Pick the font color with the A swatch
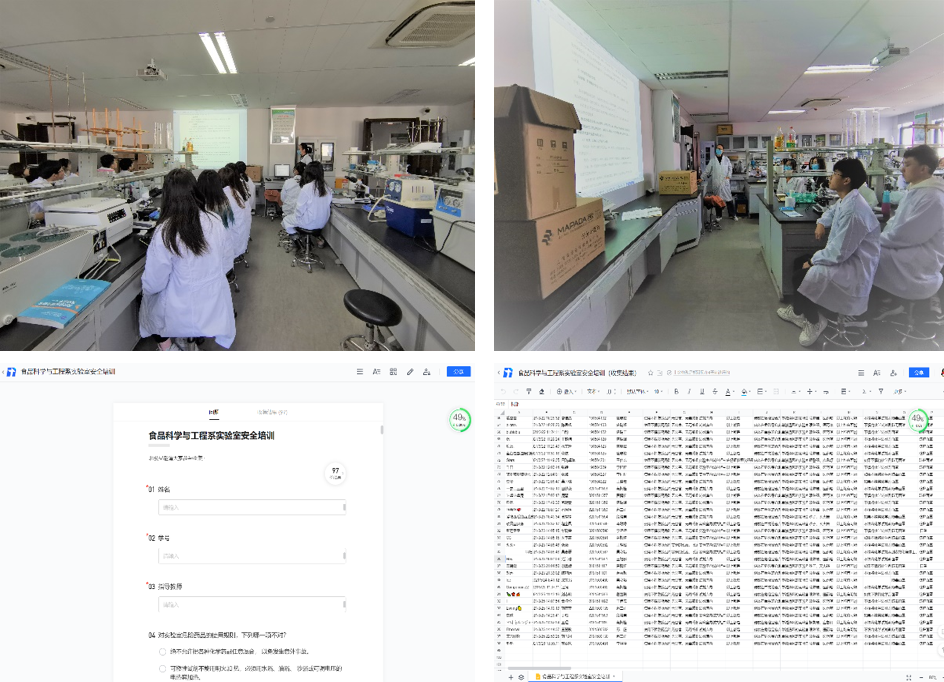Image resolution: width=944 pixels, height=682 pixels. point(728,392)
